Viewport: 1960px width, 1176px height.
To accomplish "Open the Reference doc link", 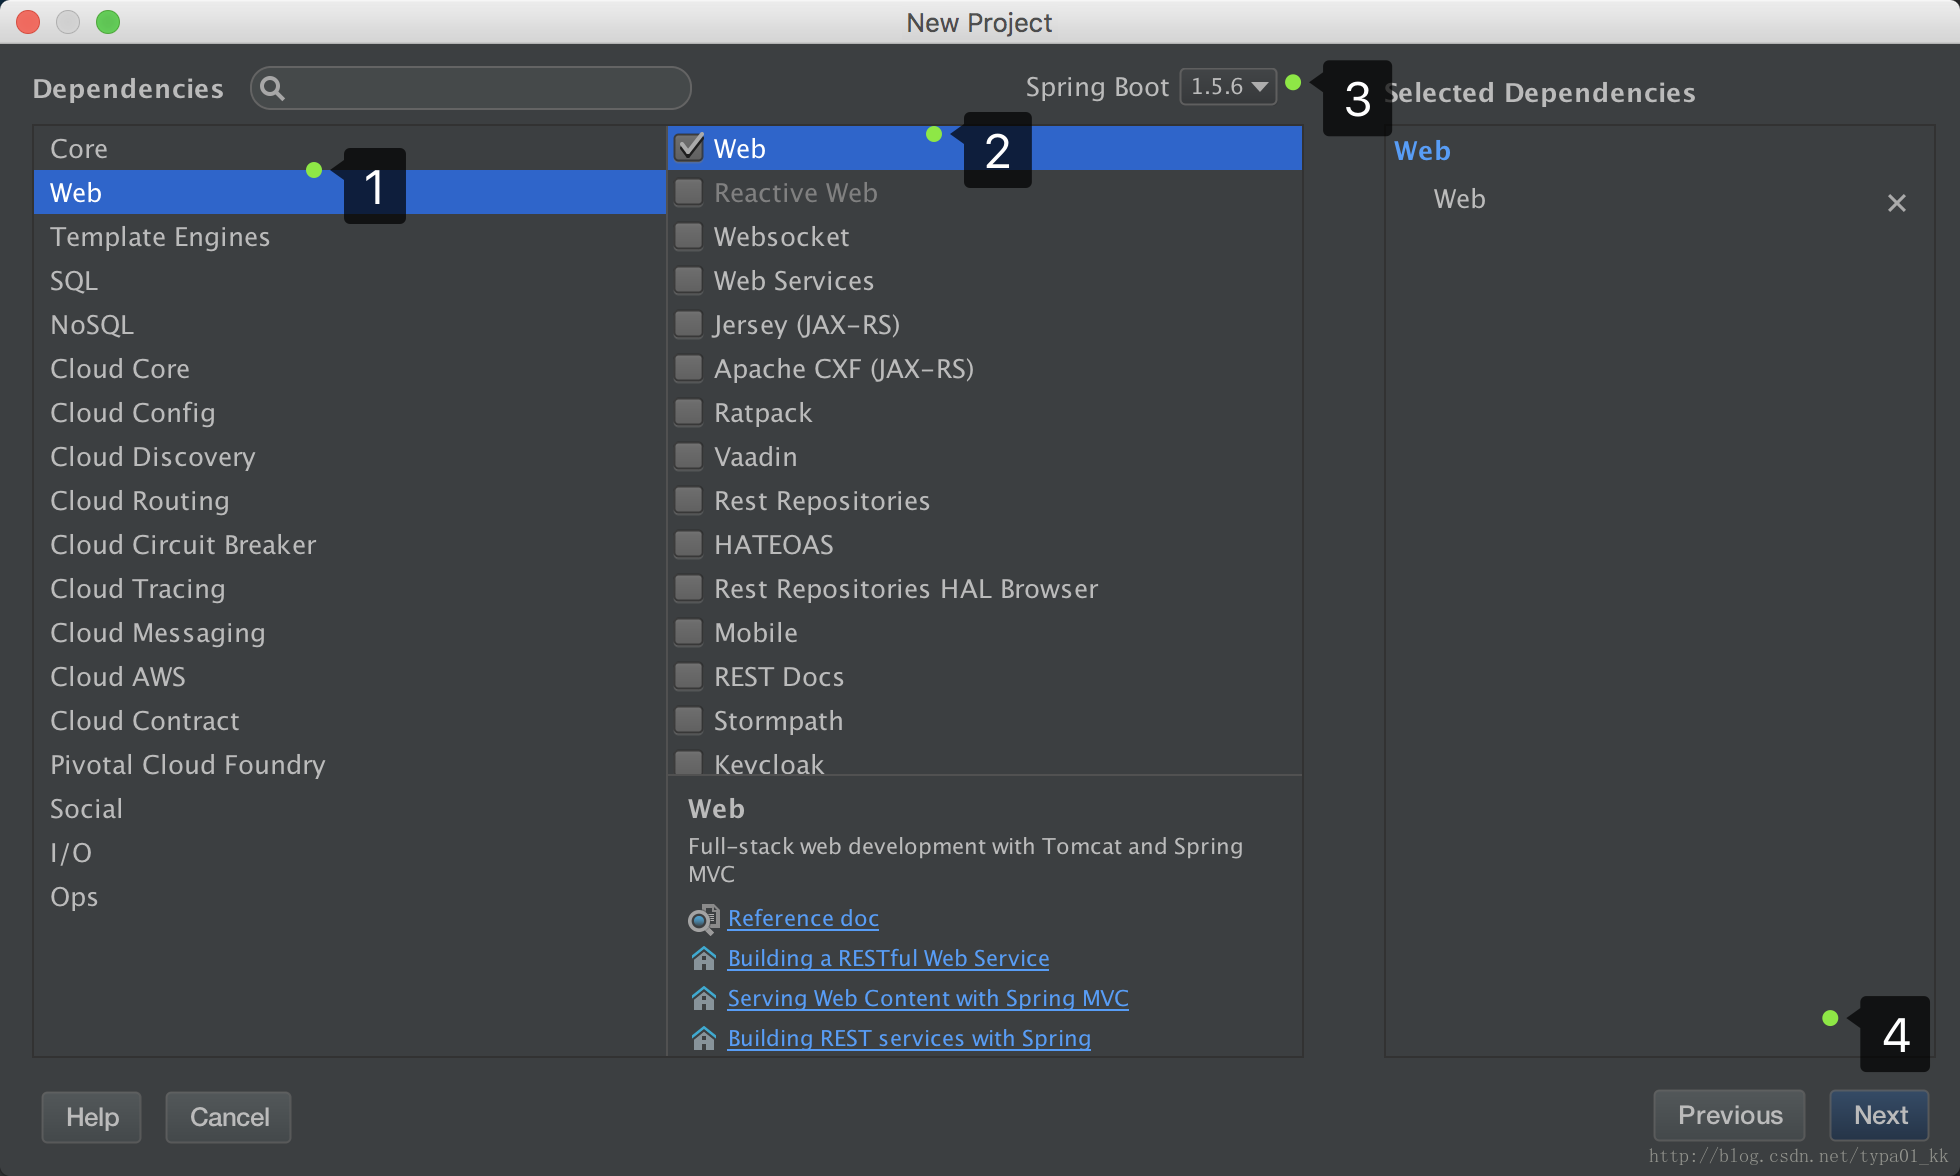I will (803, 918).
